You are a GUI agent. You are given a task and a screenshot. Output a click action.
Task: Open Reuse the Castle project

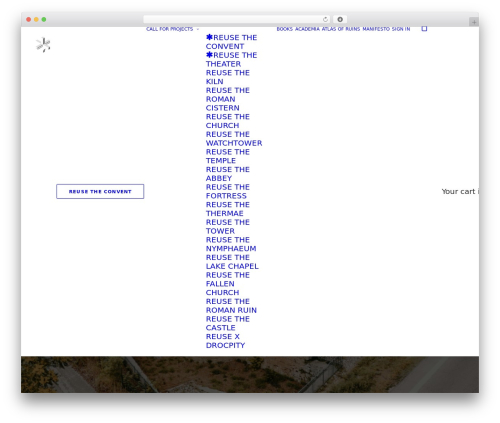tap(228, 323)
